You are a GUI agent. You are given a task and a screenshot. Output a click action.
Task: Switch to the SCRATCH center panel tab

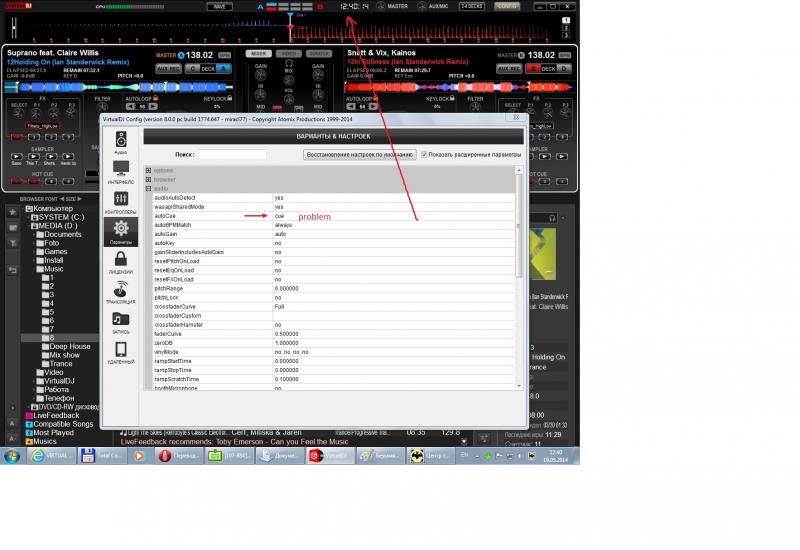click(x=319, y=54)
